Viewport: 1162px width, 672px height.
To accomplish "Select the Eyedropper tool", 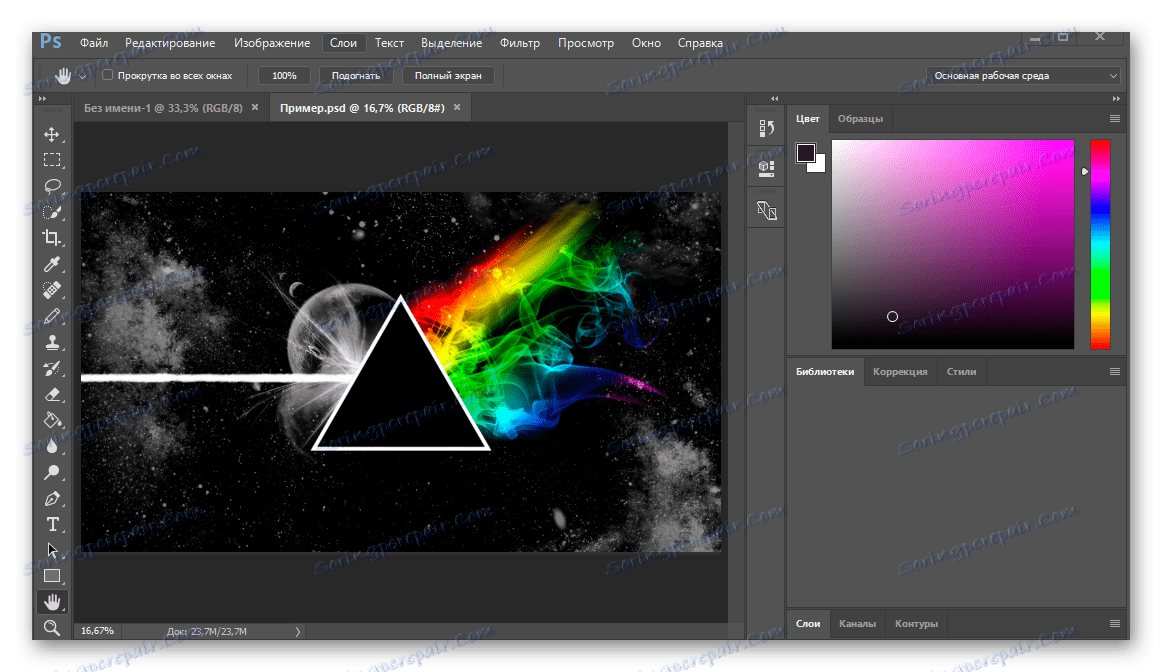I will 52,264.
